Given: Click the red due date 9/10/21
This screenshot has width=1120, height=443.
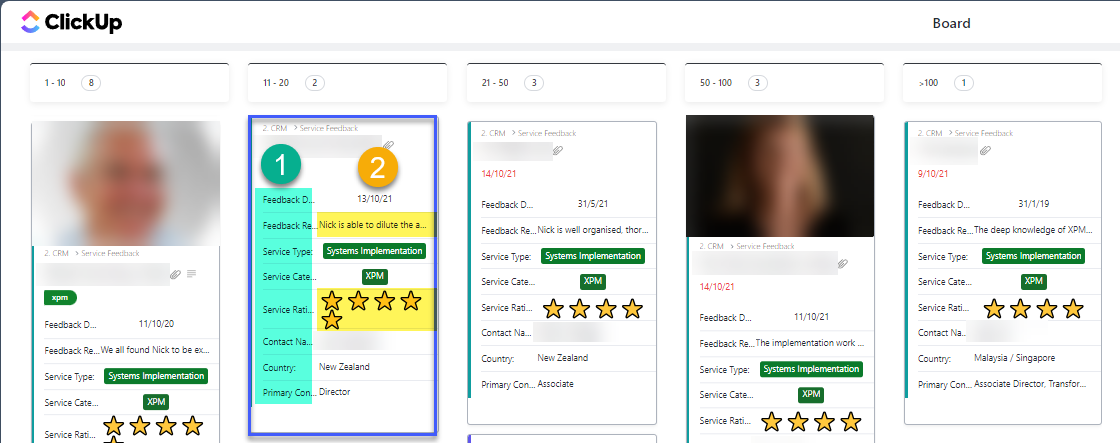Looking at the screenshot, I should click(931, 173).
